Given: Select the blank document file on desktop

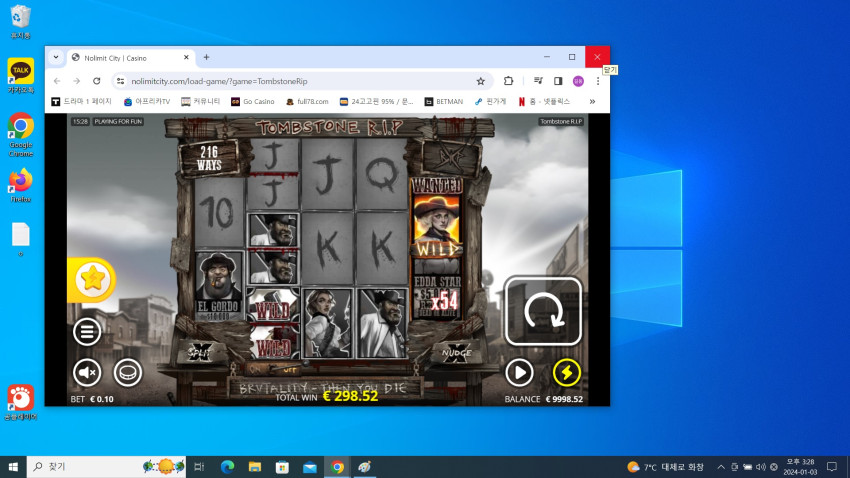Looking at the screenshot, I should (21, 240).
